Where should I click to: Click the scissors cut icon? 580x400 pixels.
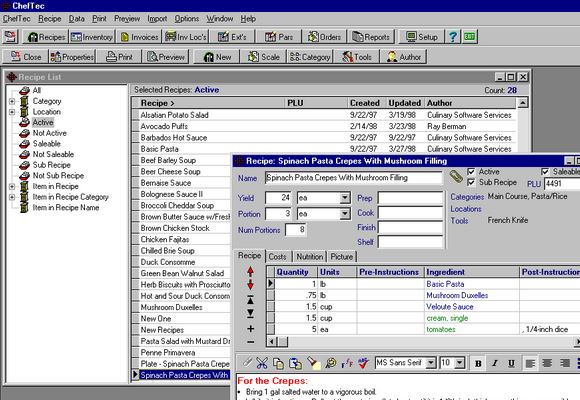[262, 363]
